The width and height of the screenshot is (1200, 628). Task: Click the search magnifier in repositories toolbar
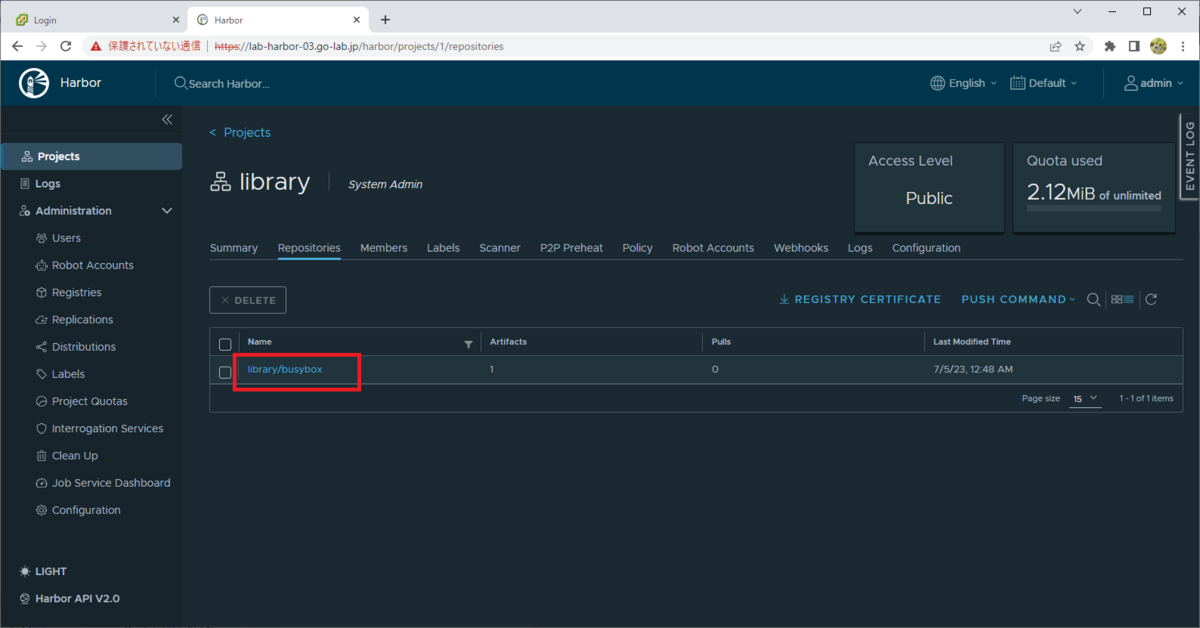tap(1094, 299)
